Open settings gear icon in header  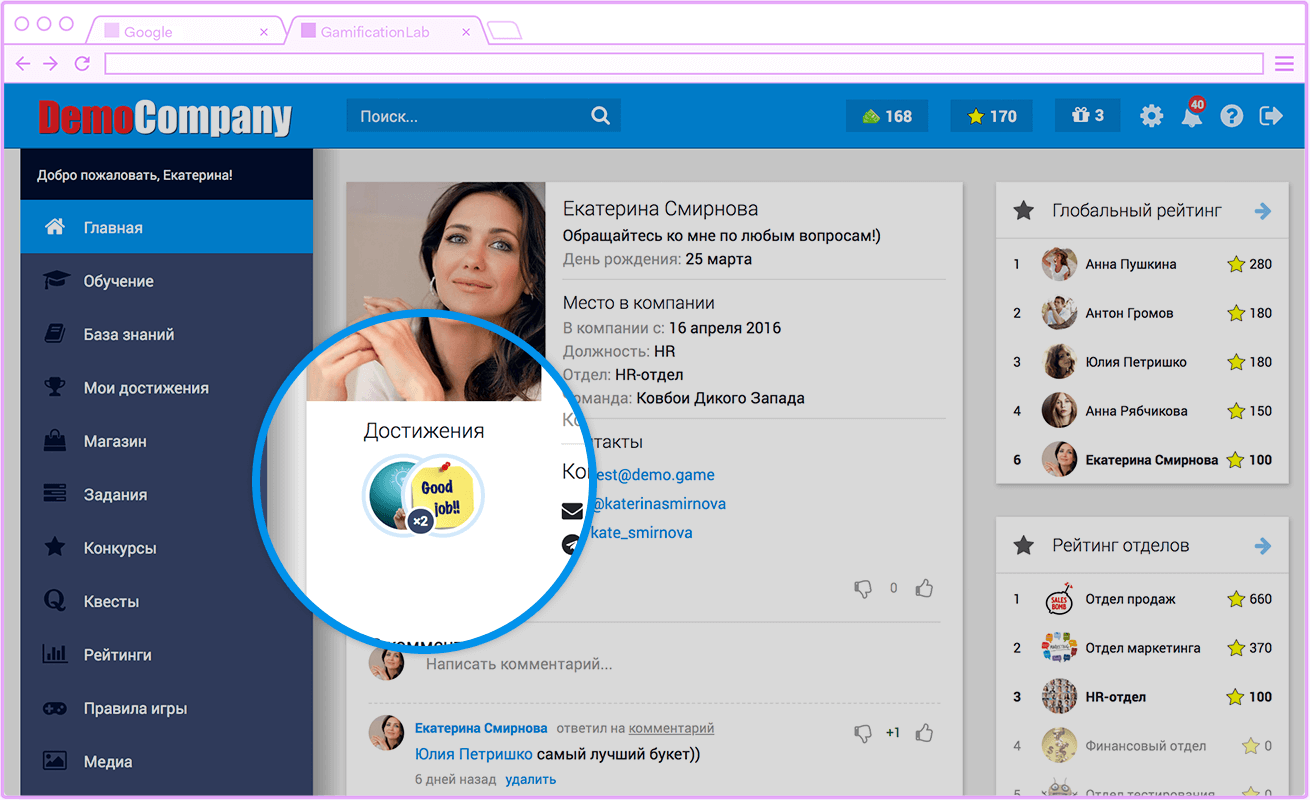[x=1152, y=116]
